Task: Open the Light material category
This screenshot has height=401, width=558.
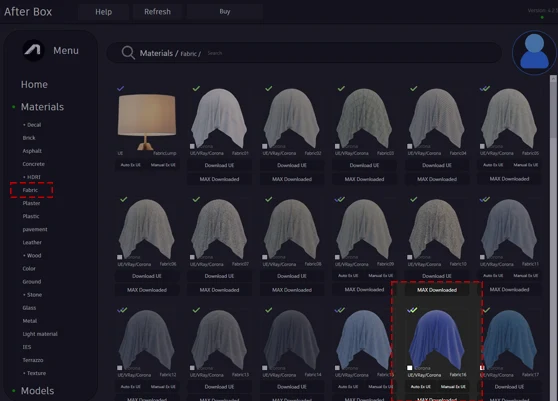Action: [x=40, y=334]
